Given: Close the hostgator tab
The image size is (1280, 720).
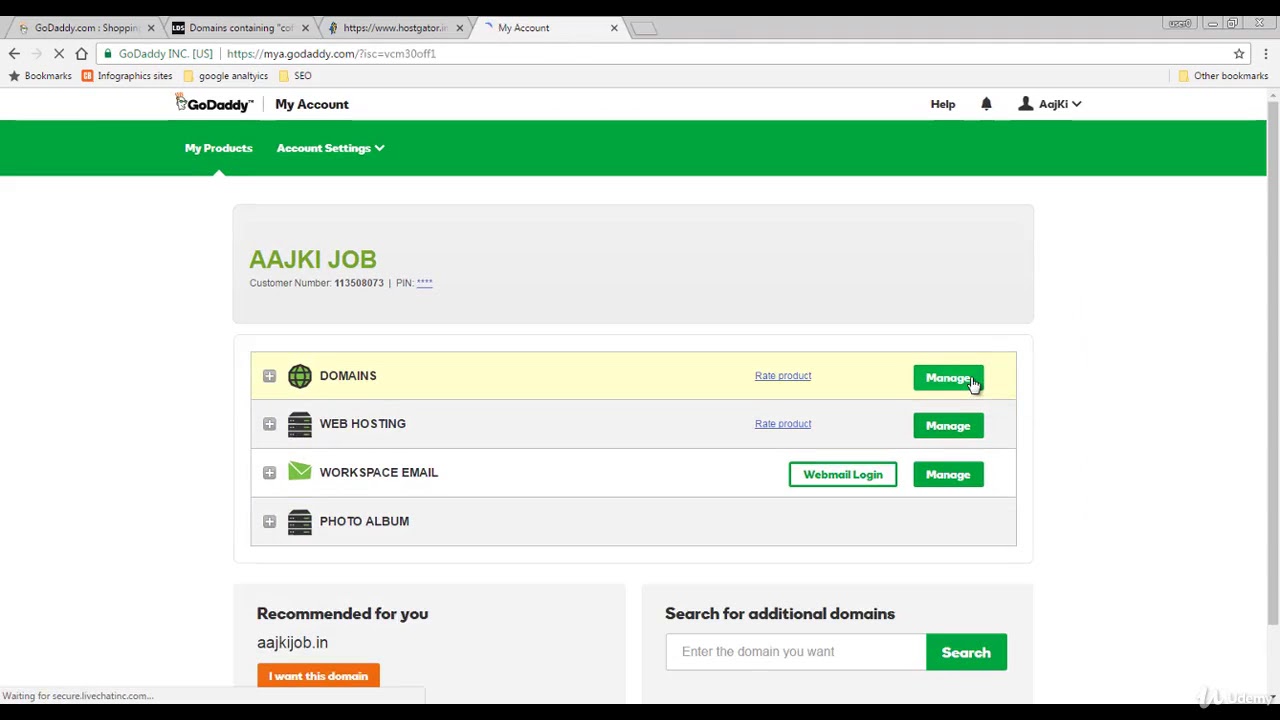Looking at the screenshot, I should point(459,28).
